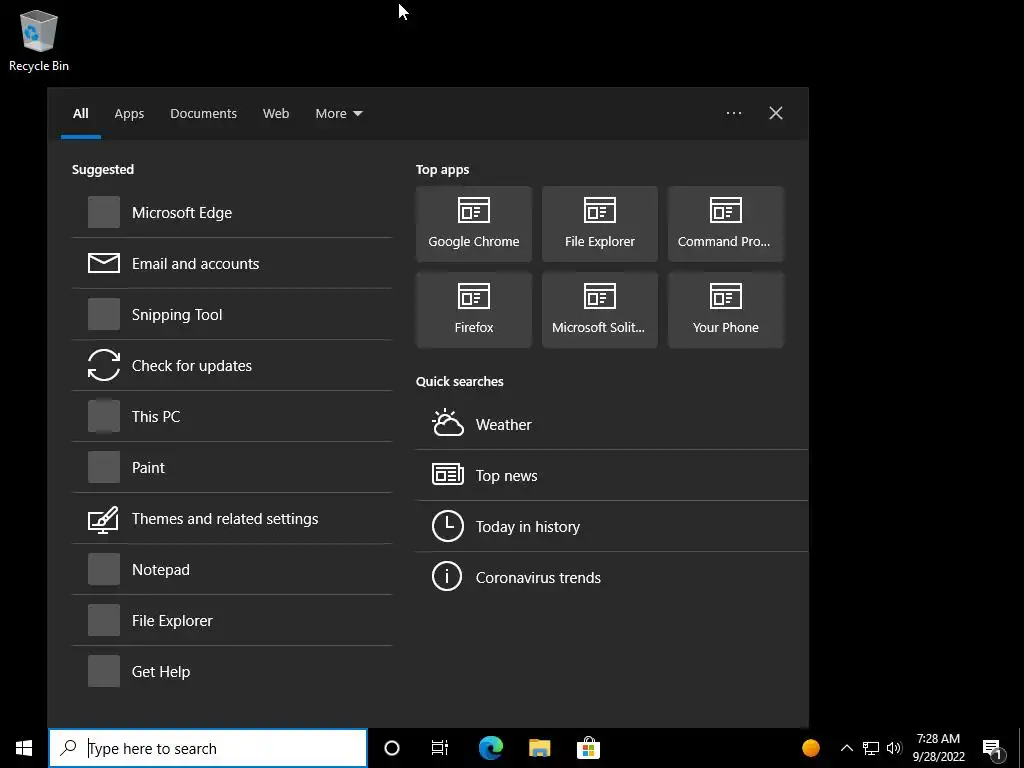Open the network status tray icon
1024x768 pixels.
click(x=871, y=748)
